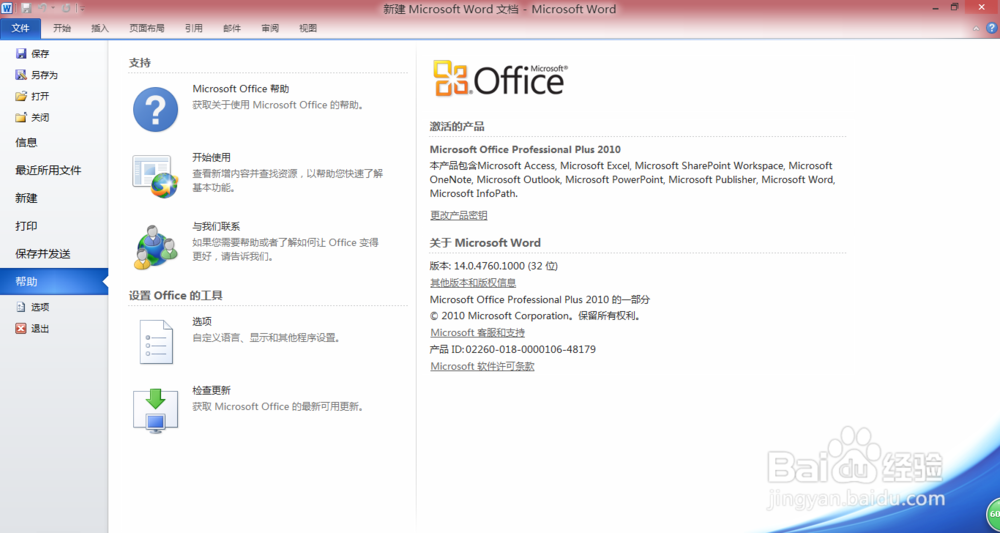The width and height of the screenshot is (1000, 533).
Task: Click the Check for Updates green arrow icon
Action: coord(156,411)
